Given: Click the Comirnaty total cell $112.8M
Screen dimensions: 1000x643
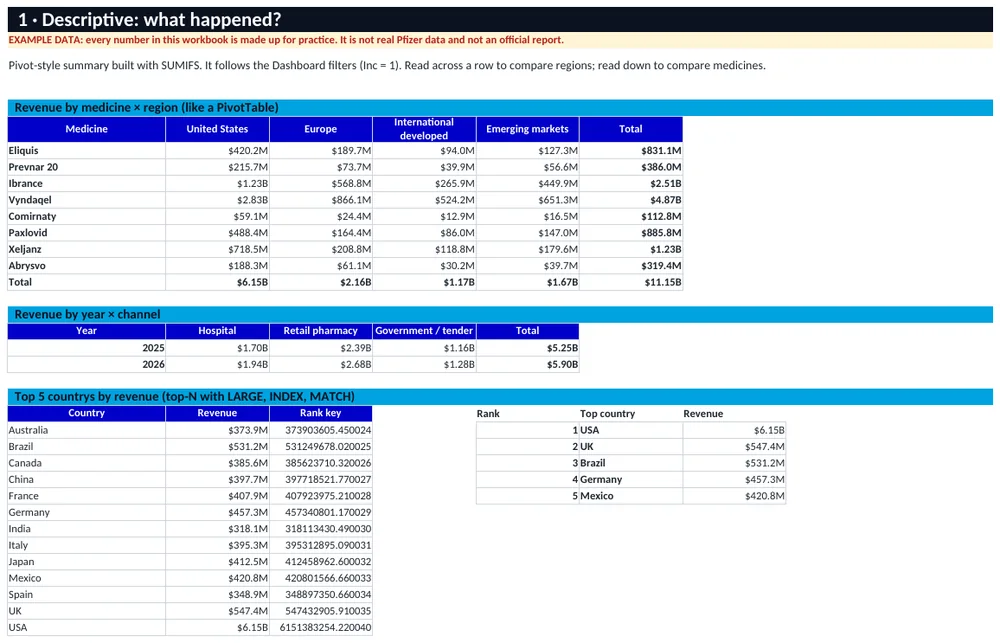Looking at the screenshot, I should (631, 216).
